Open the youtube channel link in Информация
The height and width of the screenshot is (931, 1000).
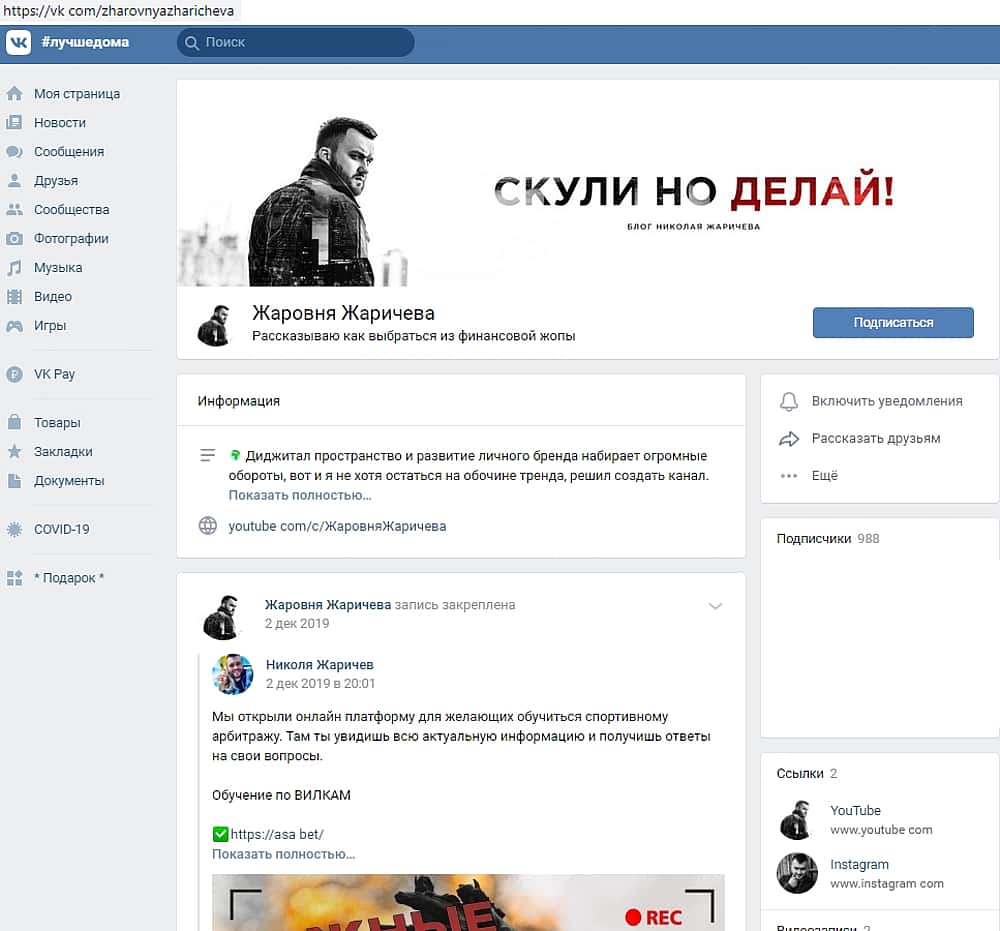click(x=337, y=526)
